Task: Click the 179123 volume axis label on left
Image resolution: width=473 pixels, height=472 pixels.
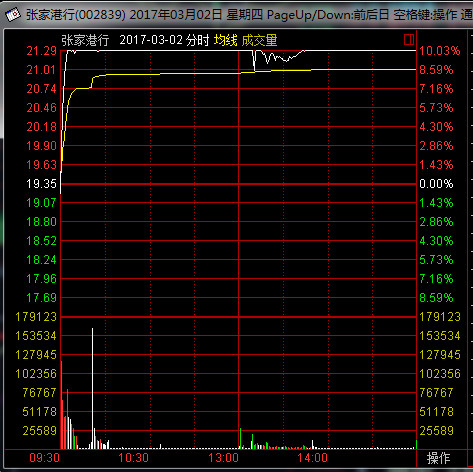Action: (x=36, y=317)
